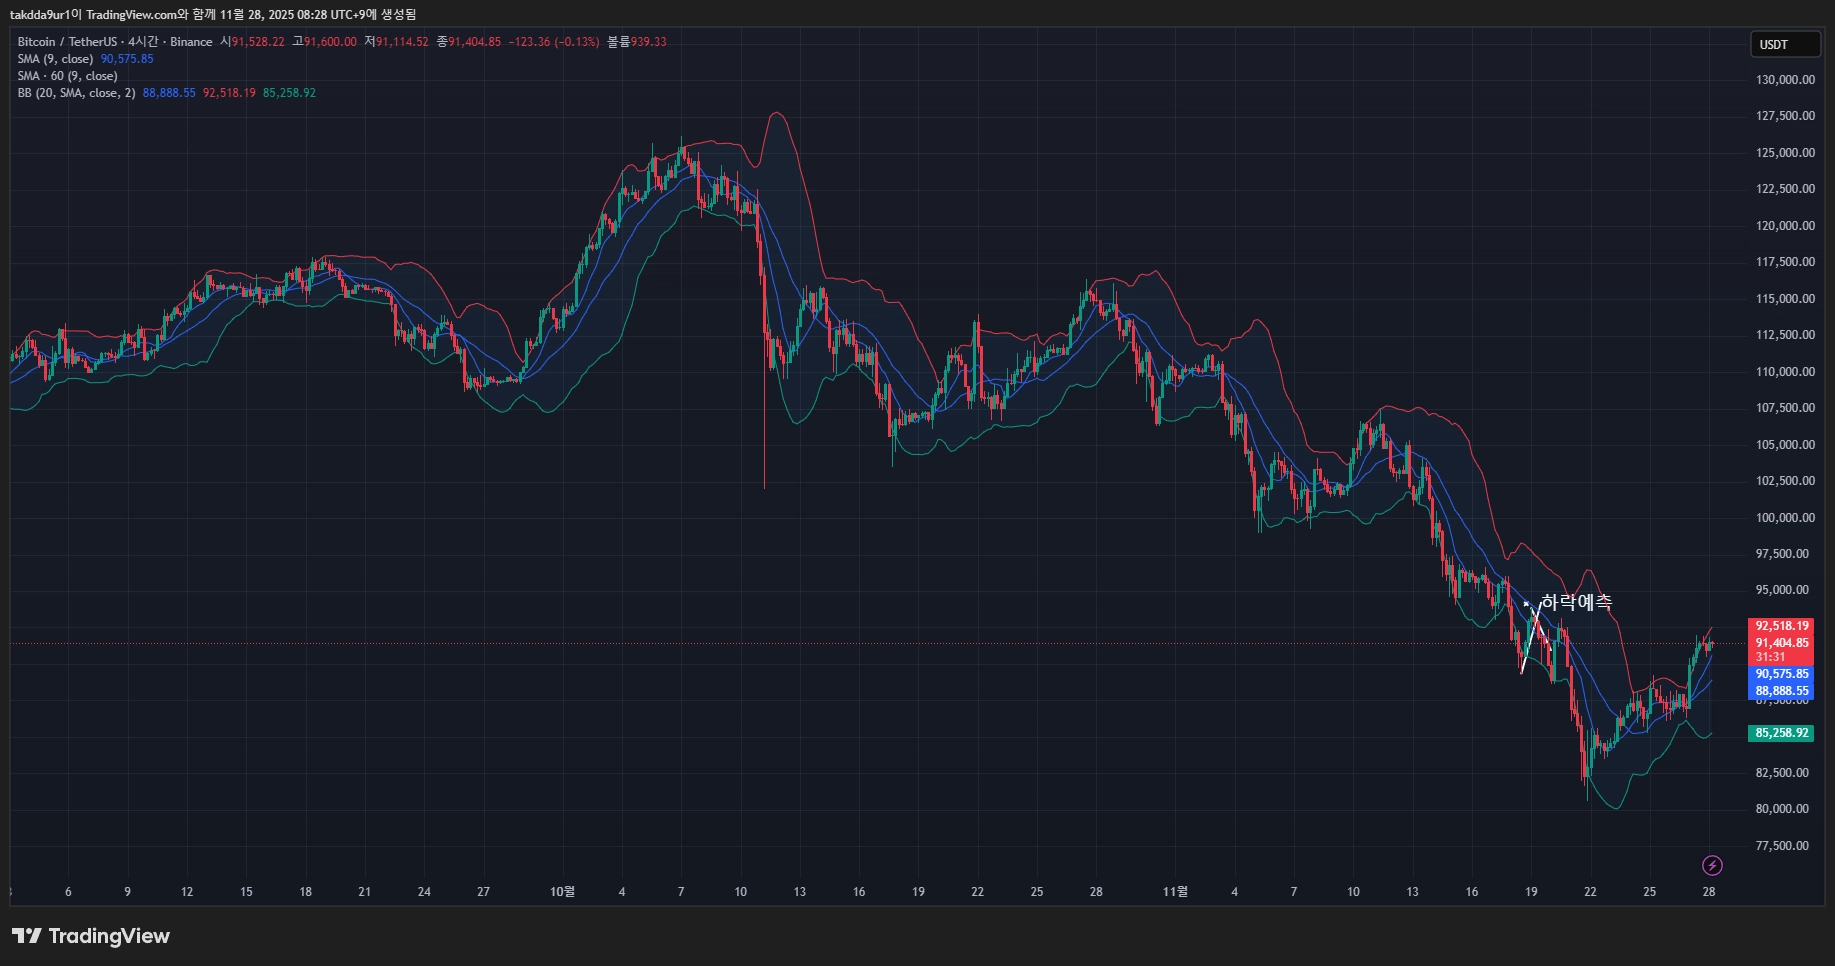This screenshot has width=1835, height=966.
Task: Click the high price 91,600.00 in legend
Action: [x=330, y=42]
